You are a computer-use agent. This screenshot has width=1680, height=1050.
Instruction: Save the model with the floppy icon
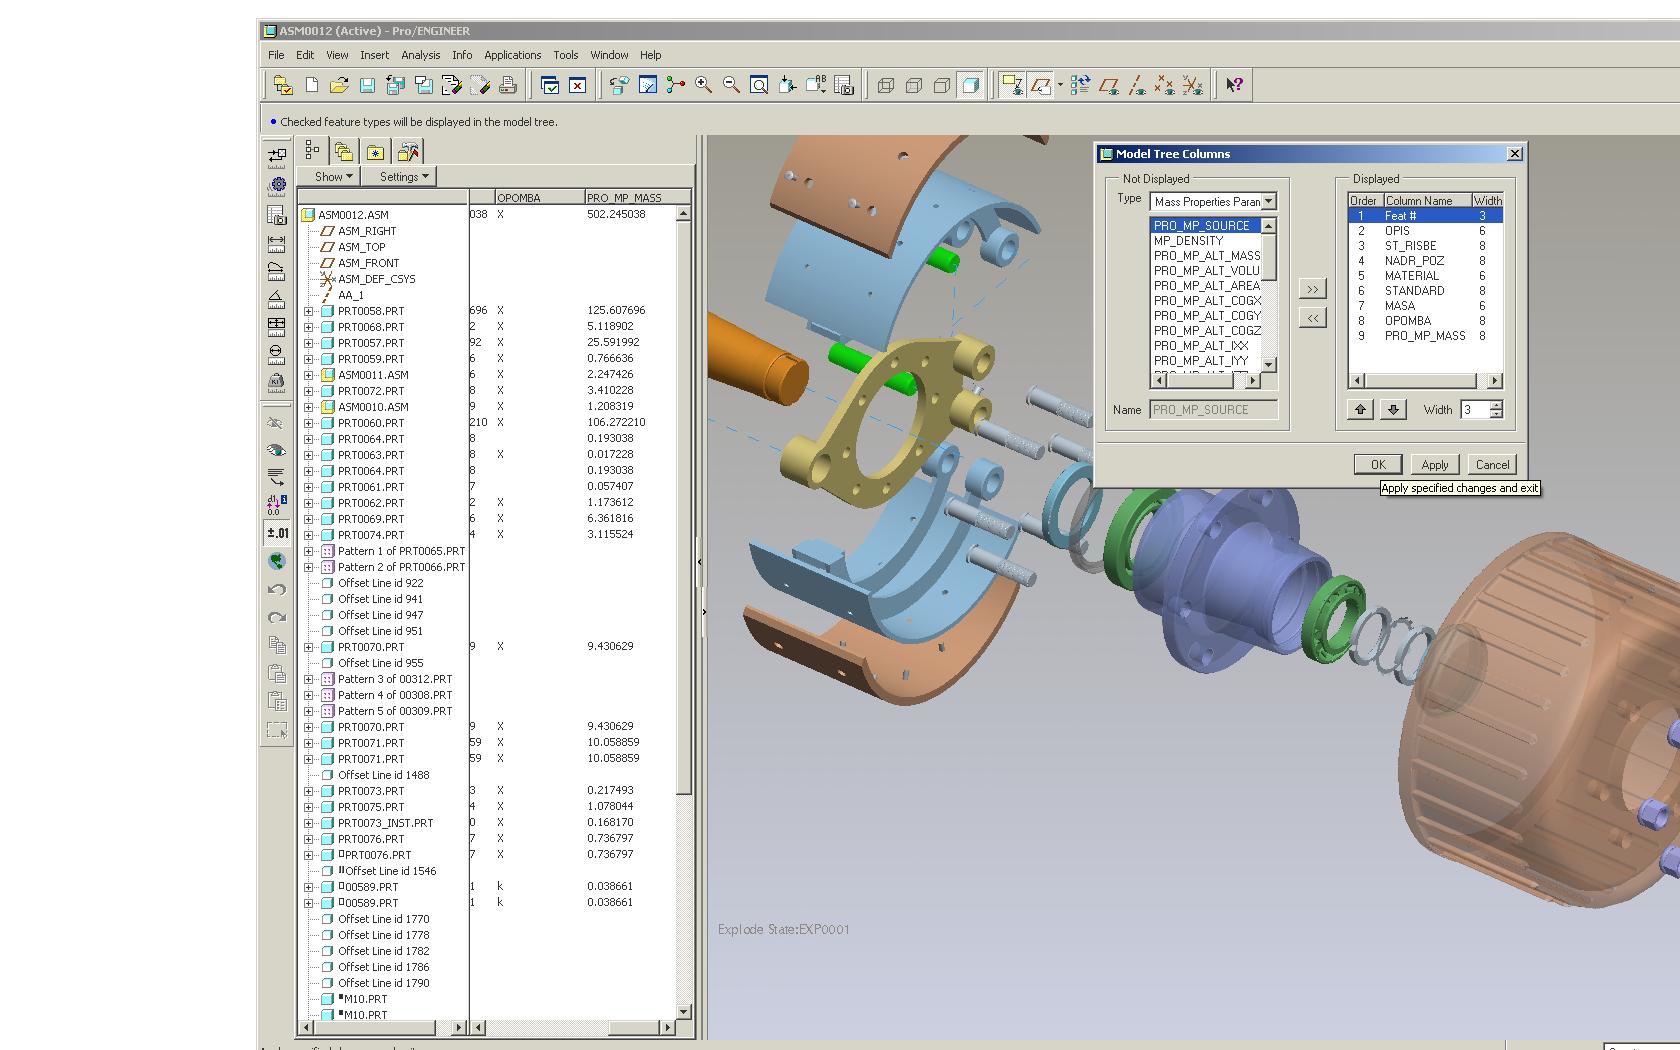click(367, 85)
